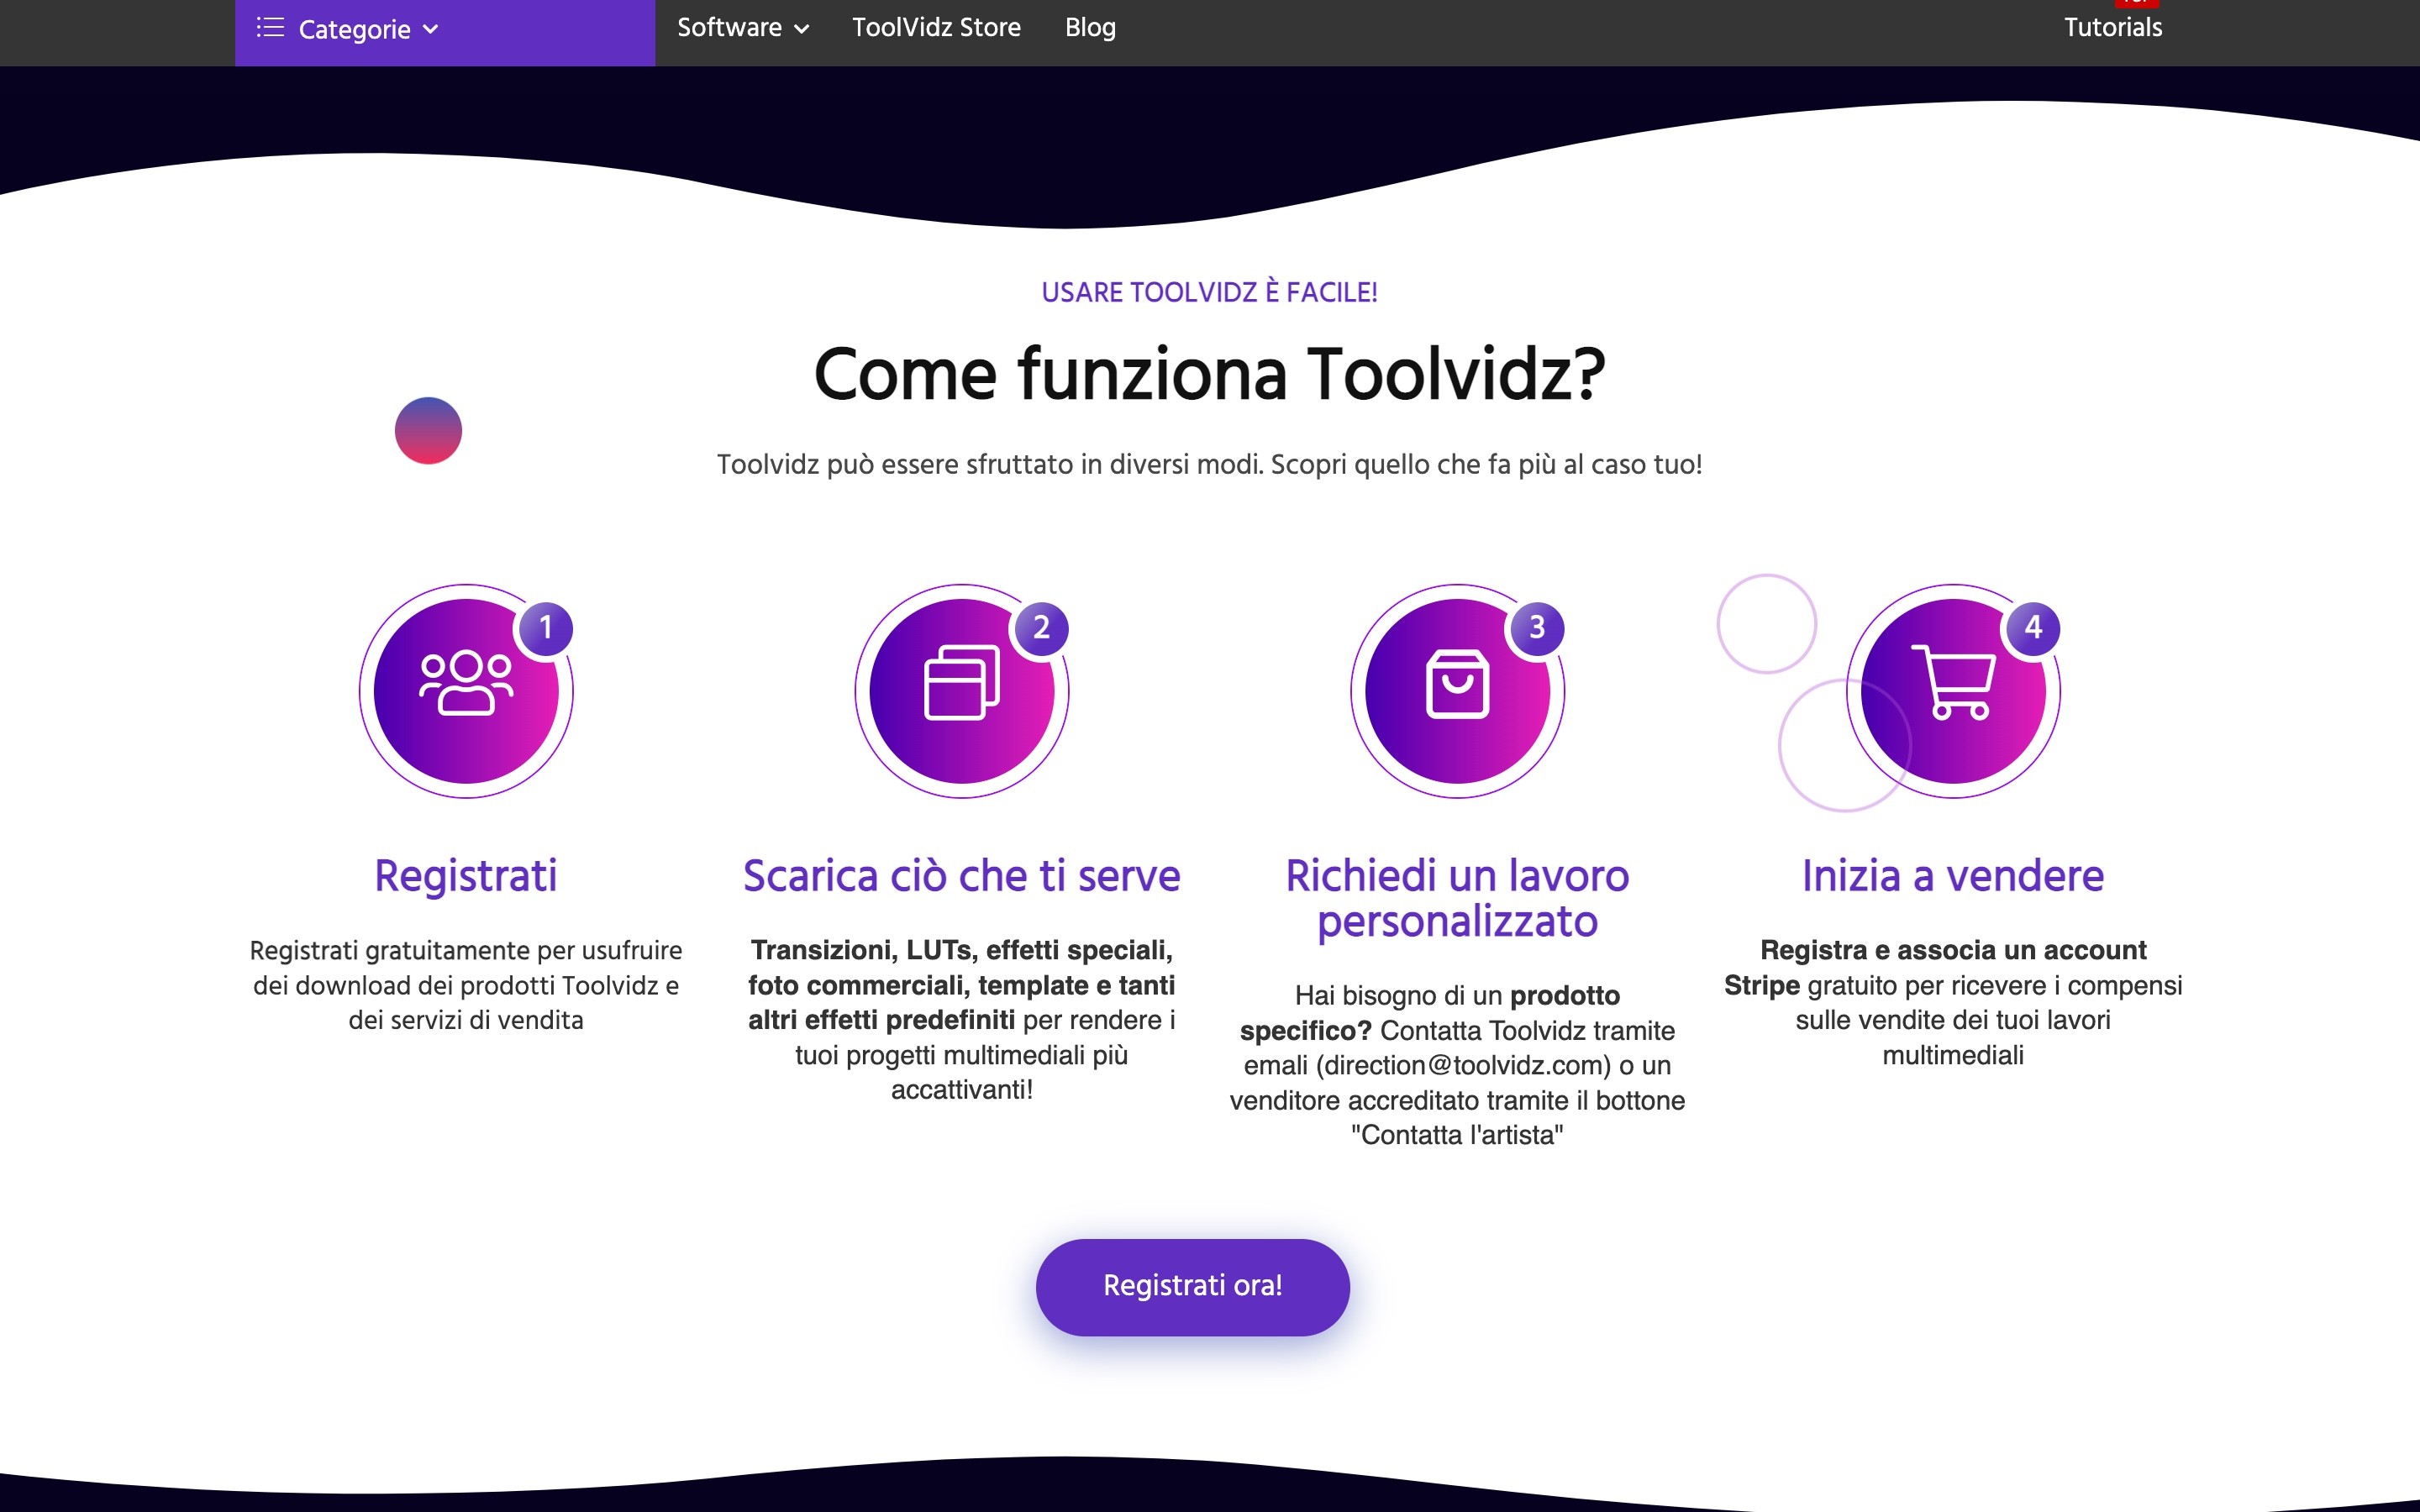Screen dimensions: 2420x1512
Task: Click the Inizia a vendere heading
Action: point(1953,876)
